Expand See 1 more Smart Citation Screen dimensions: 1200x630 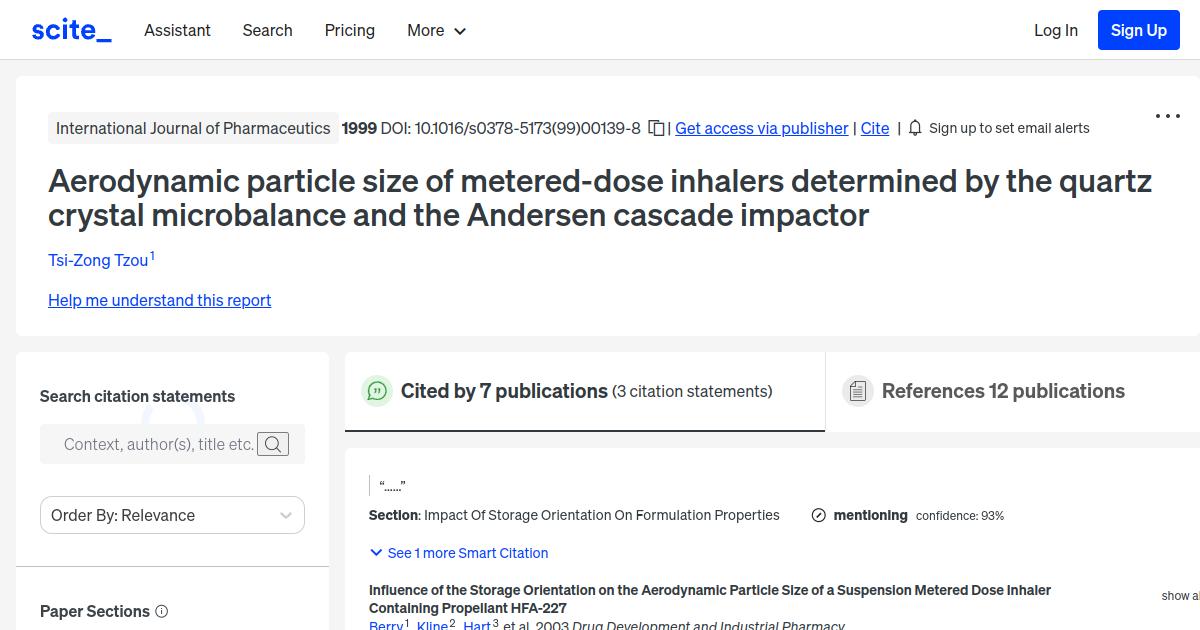click(459, 553)
